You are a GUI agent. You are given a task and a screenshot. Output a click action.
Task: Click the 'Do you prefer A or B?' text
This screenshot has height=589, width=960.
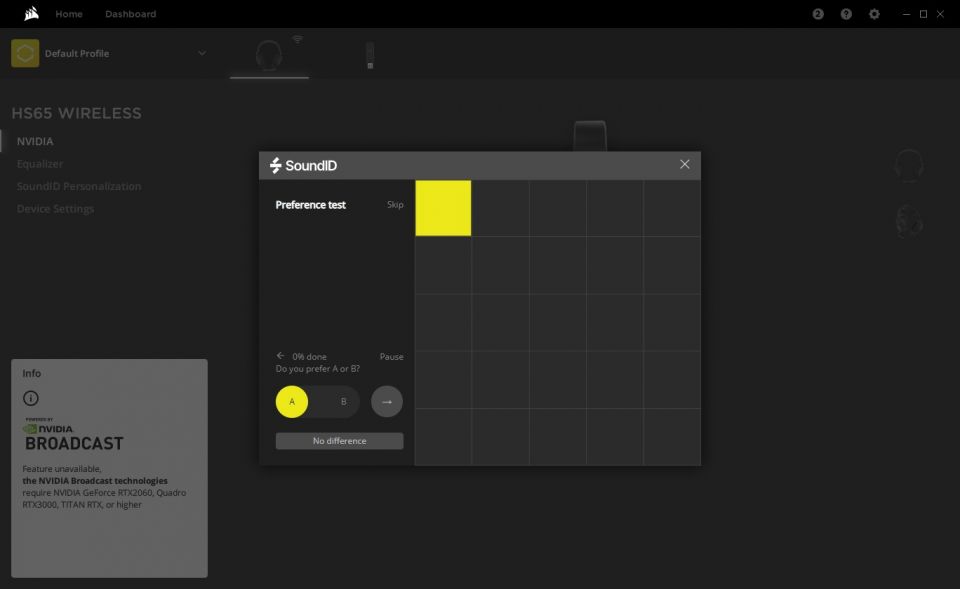(318, 369)
